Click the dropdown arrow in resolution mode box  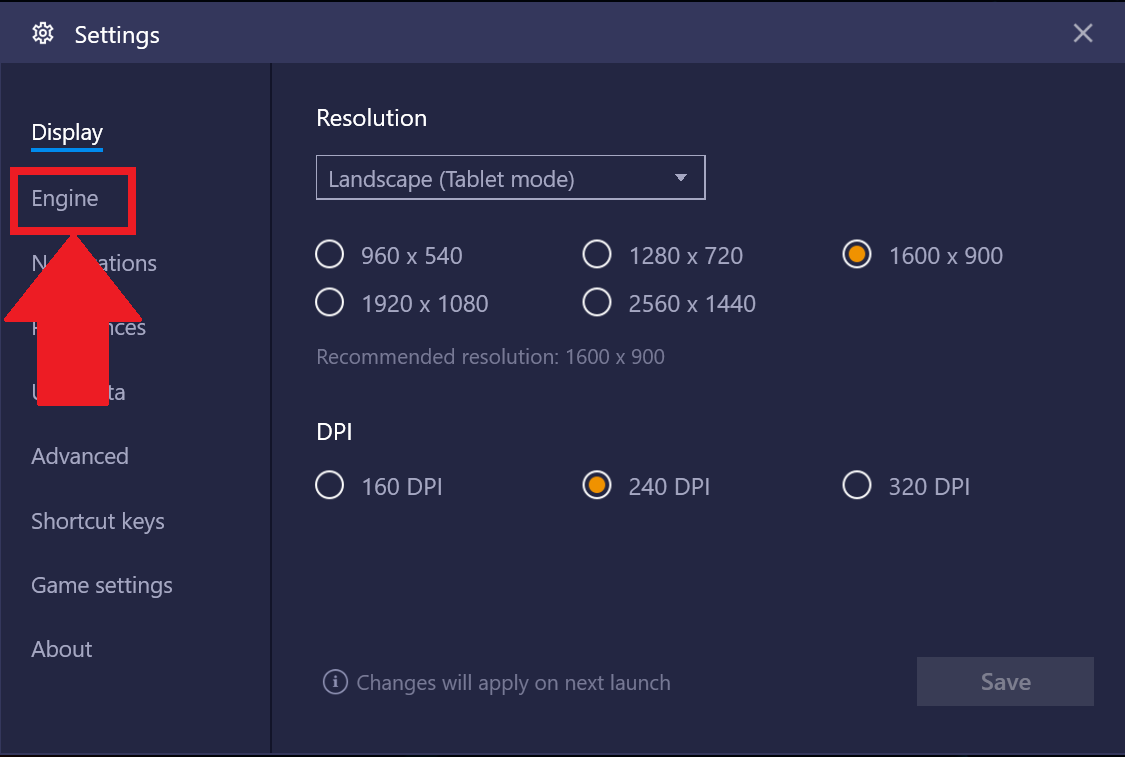[x=681, y=177]
